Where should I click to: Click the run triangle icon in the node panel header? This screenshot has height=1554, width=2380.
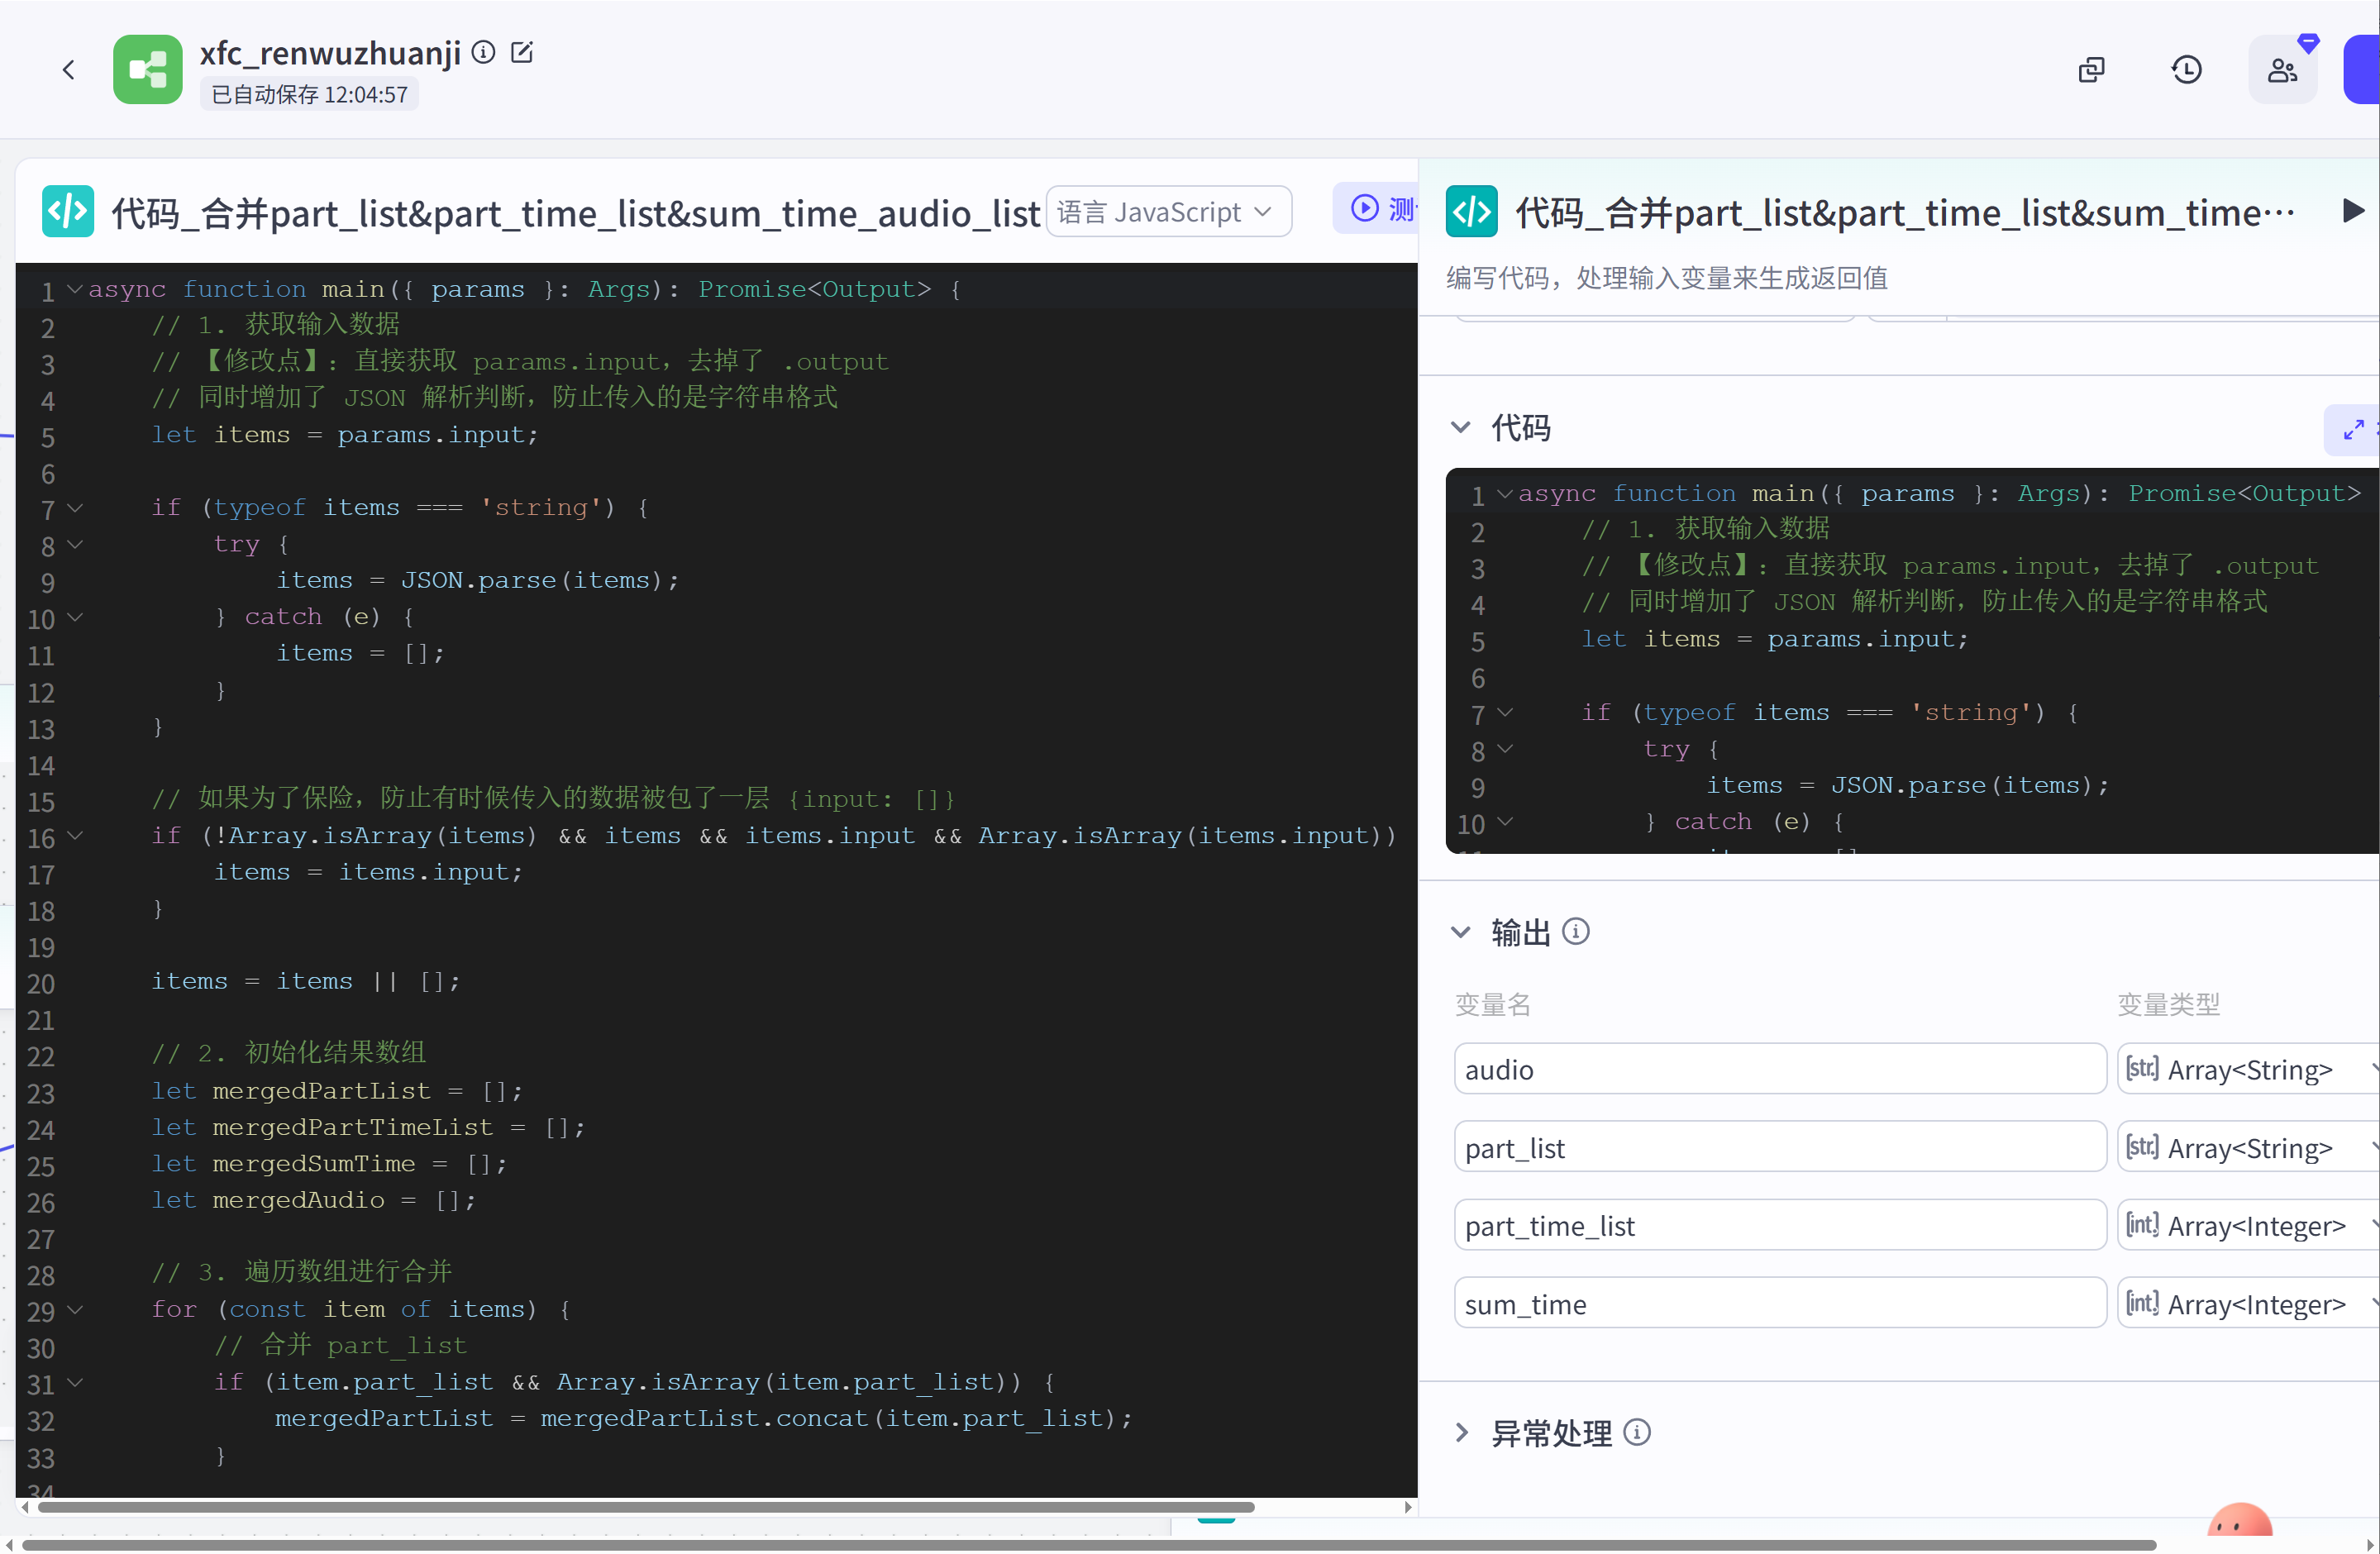point(2353,211)
